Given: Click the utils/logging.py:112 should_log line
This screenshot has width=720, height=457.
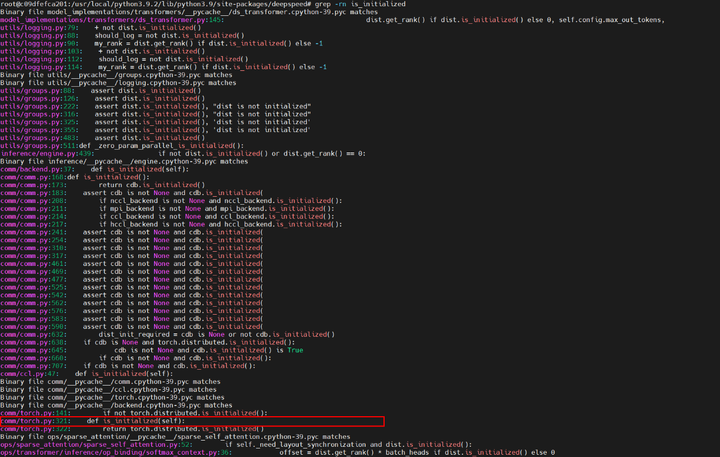Looking at the screenshot, I should tap(124, 59).
